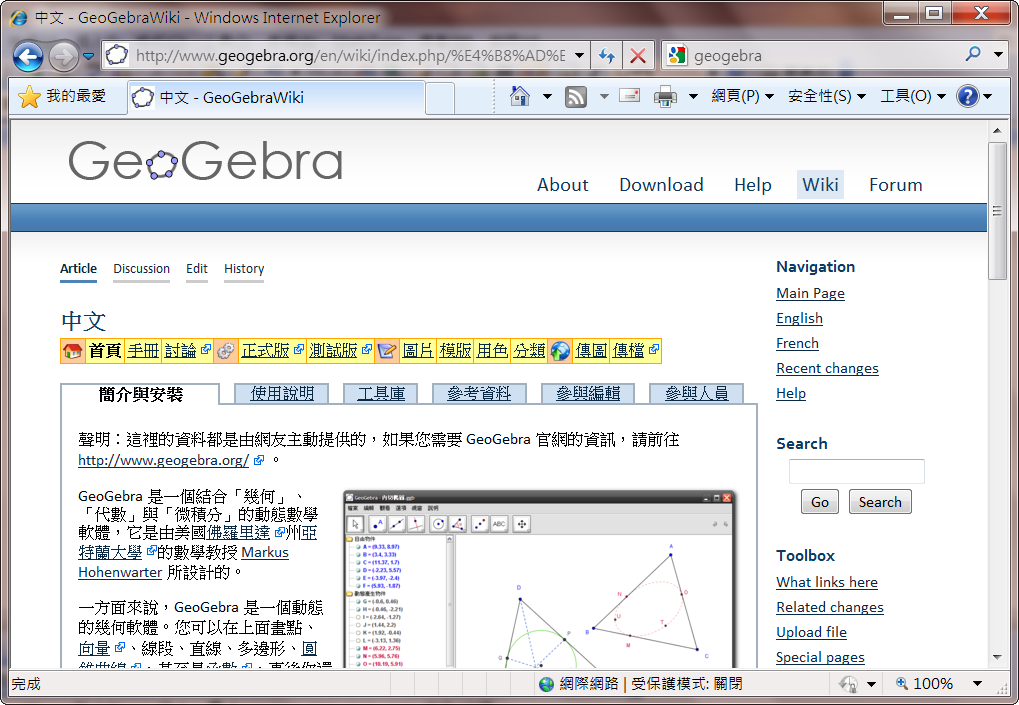Open the 網頁(P) menu
This screenshot has height=705, width=1019.
742,96
